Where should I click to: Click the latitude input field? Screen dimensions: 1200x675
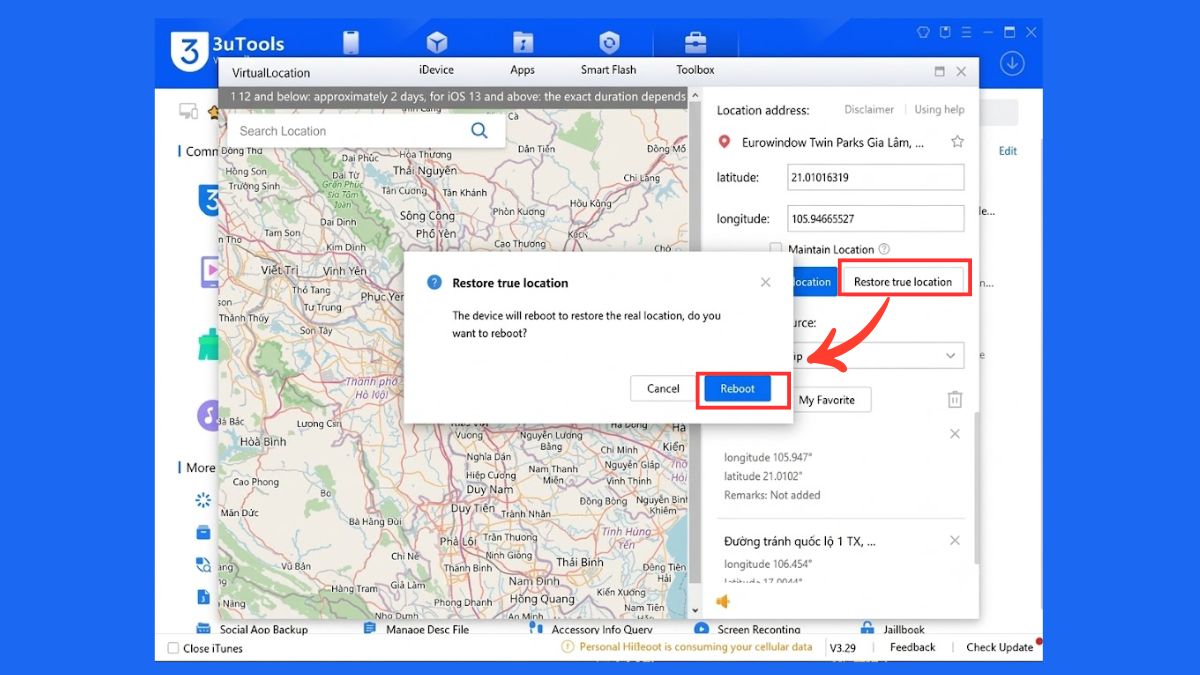(x=877, y=177)
